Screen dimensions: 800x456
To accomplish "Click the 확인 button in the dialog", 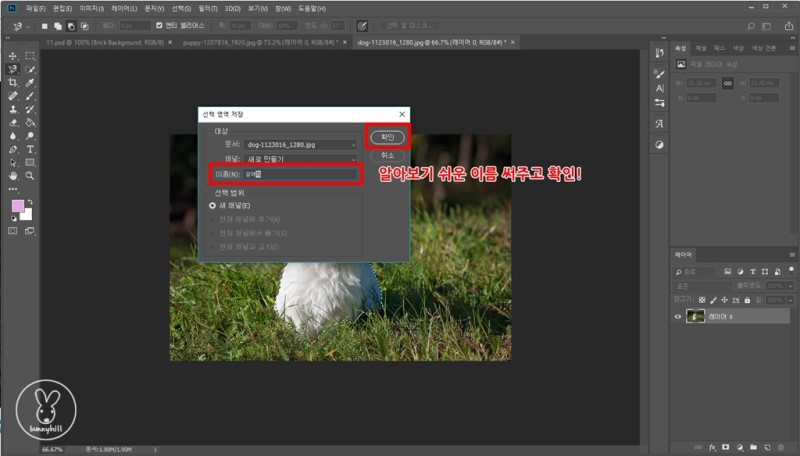I will coord(388,136).
